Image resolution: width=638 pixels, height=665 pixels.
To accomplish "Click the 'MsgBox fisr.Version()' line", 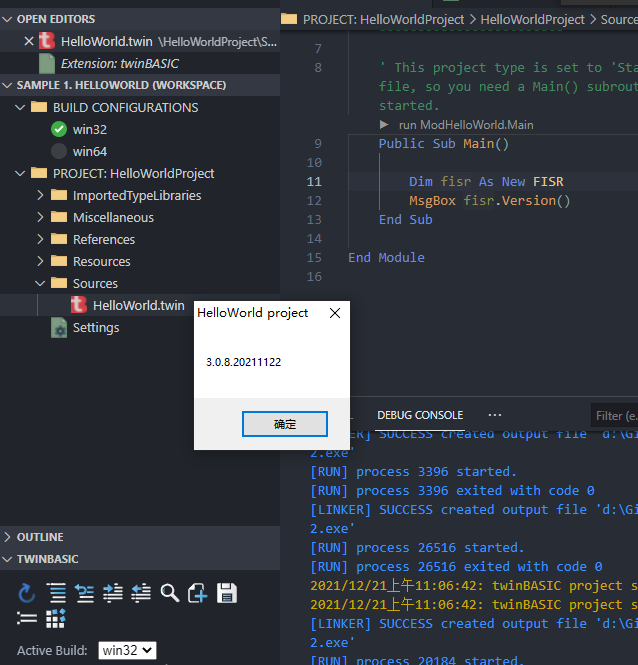I will 490,201.
